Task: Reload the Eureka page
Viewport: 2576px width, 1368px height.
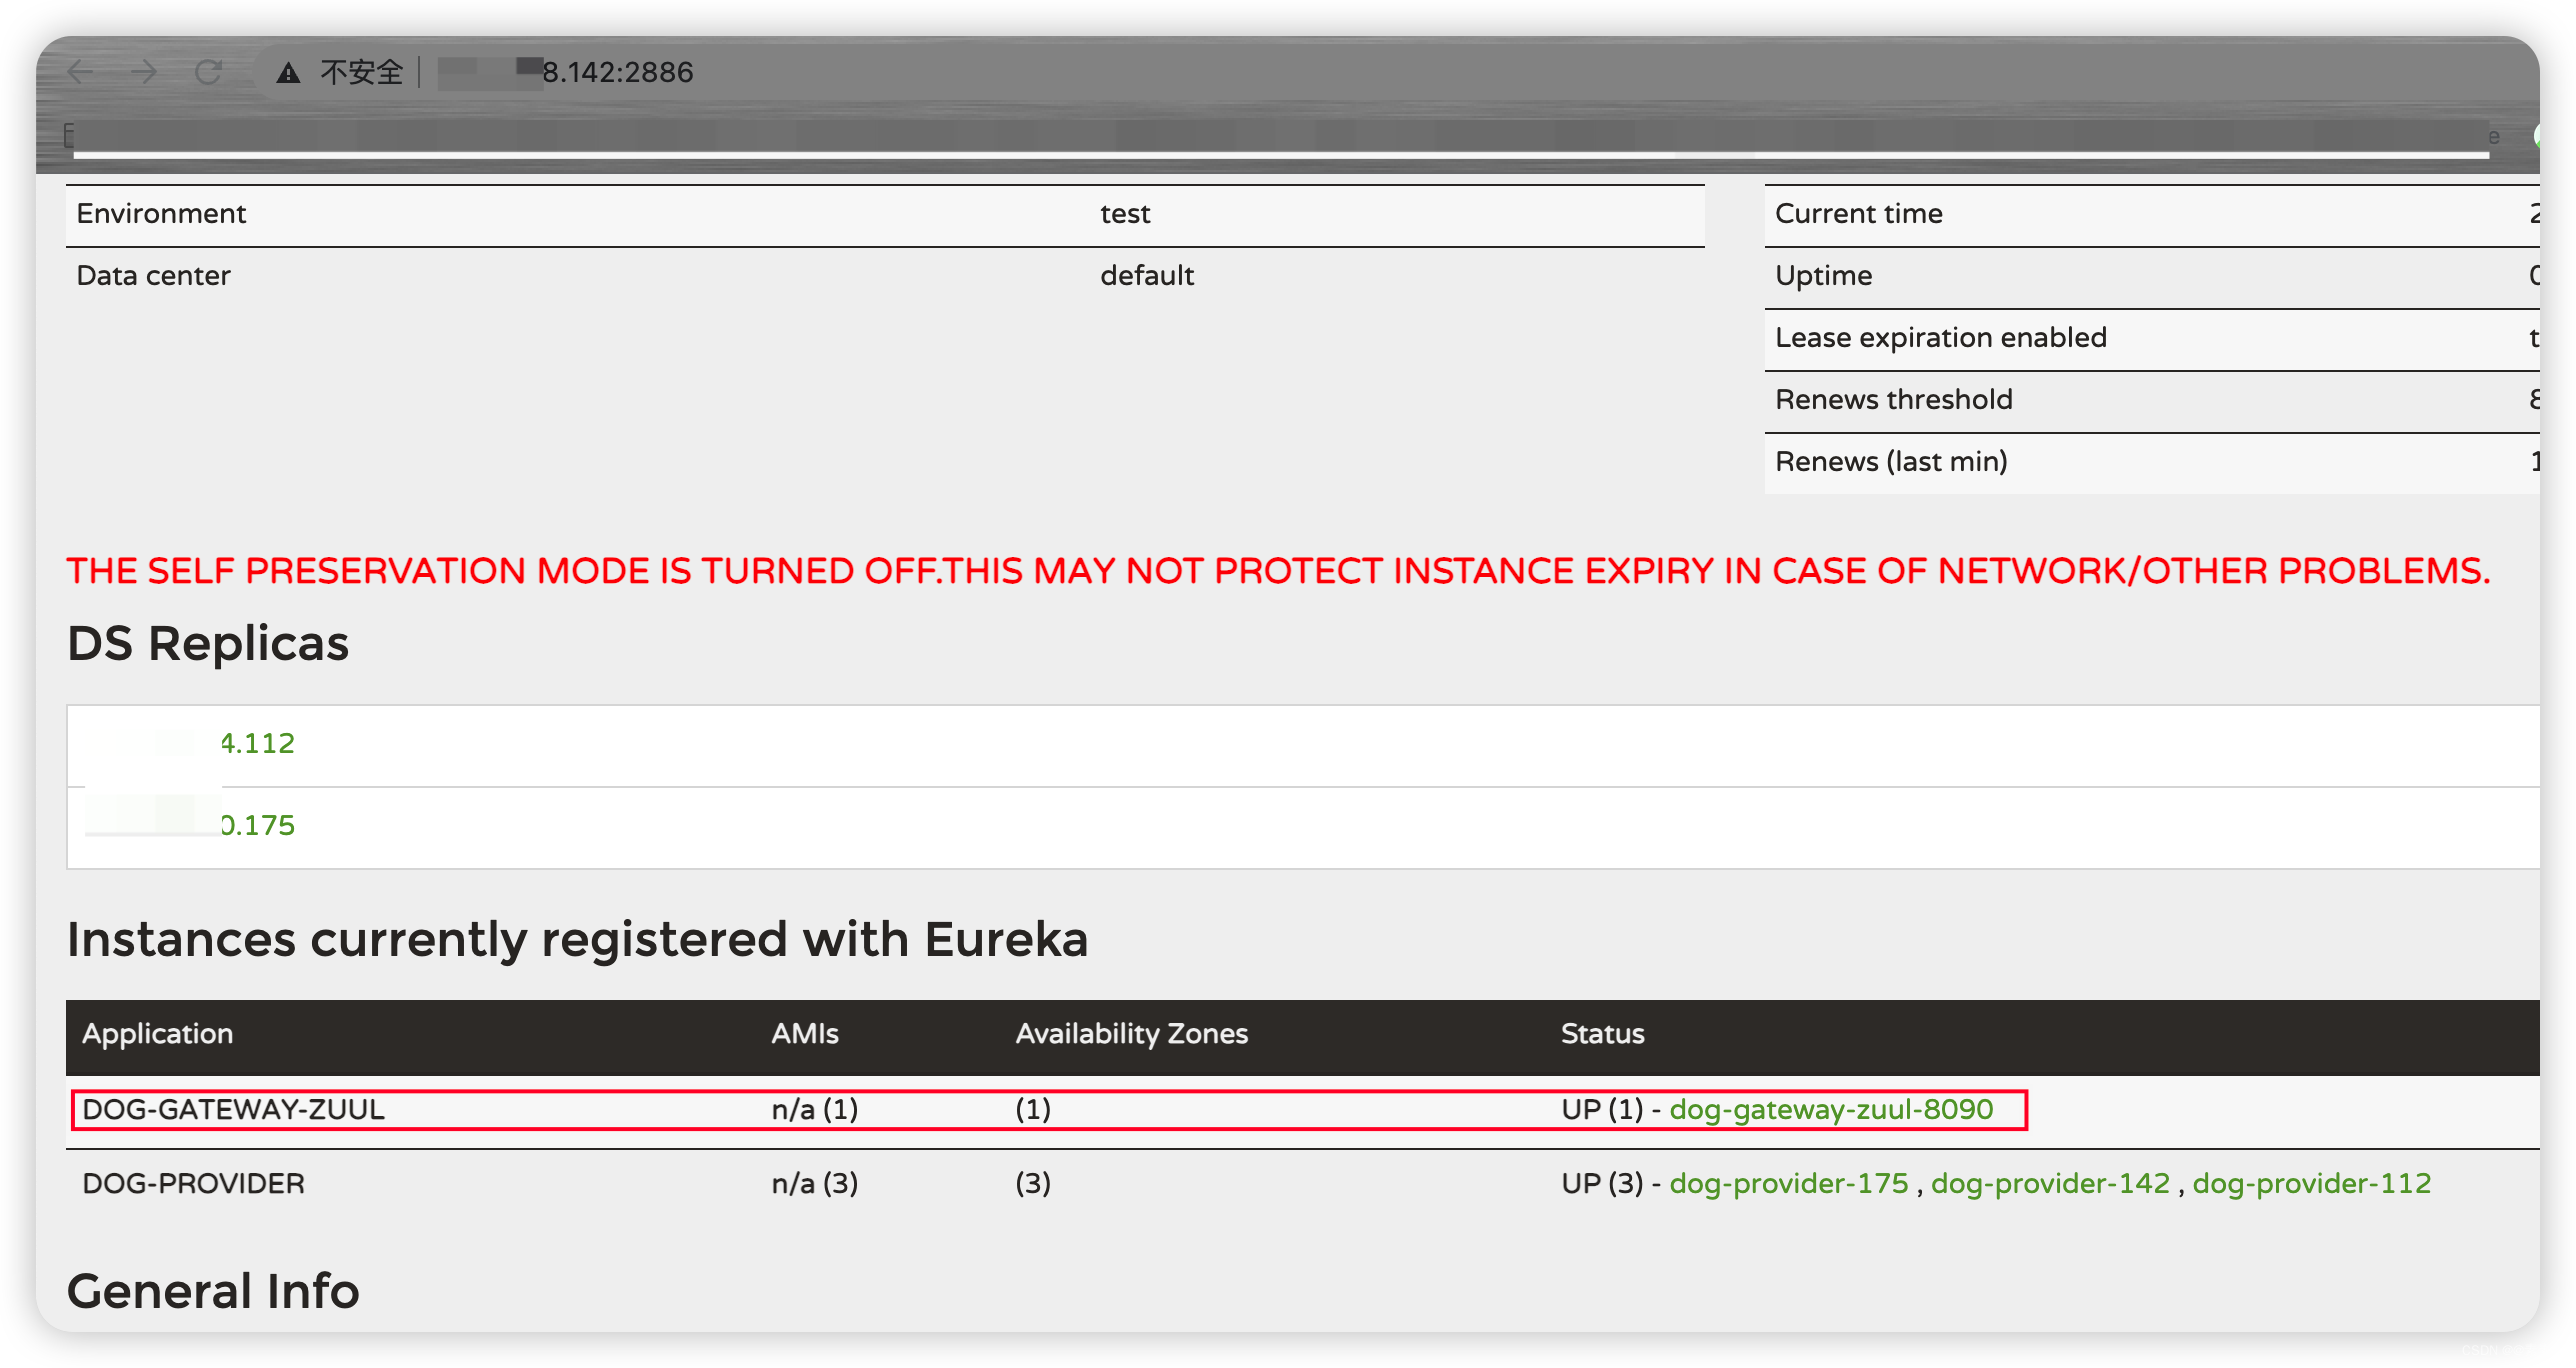Action: click(x=208, y=71)
